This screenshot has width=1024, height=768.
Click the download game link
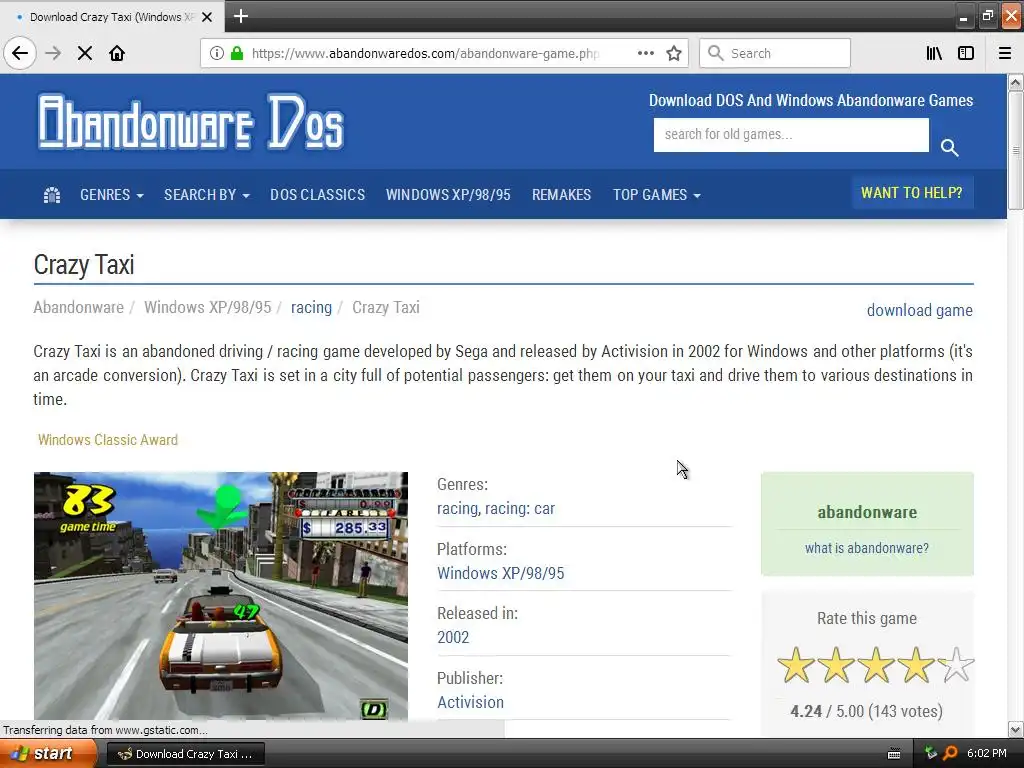tap(920, 310)
